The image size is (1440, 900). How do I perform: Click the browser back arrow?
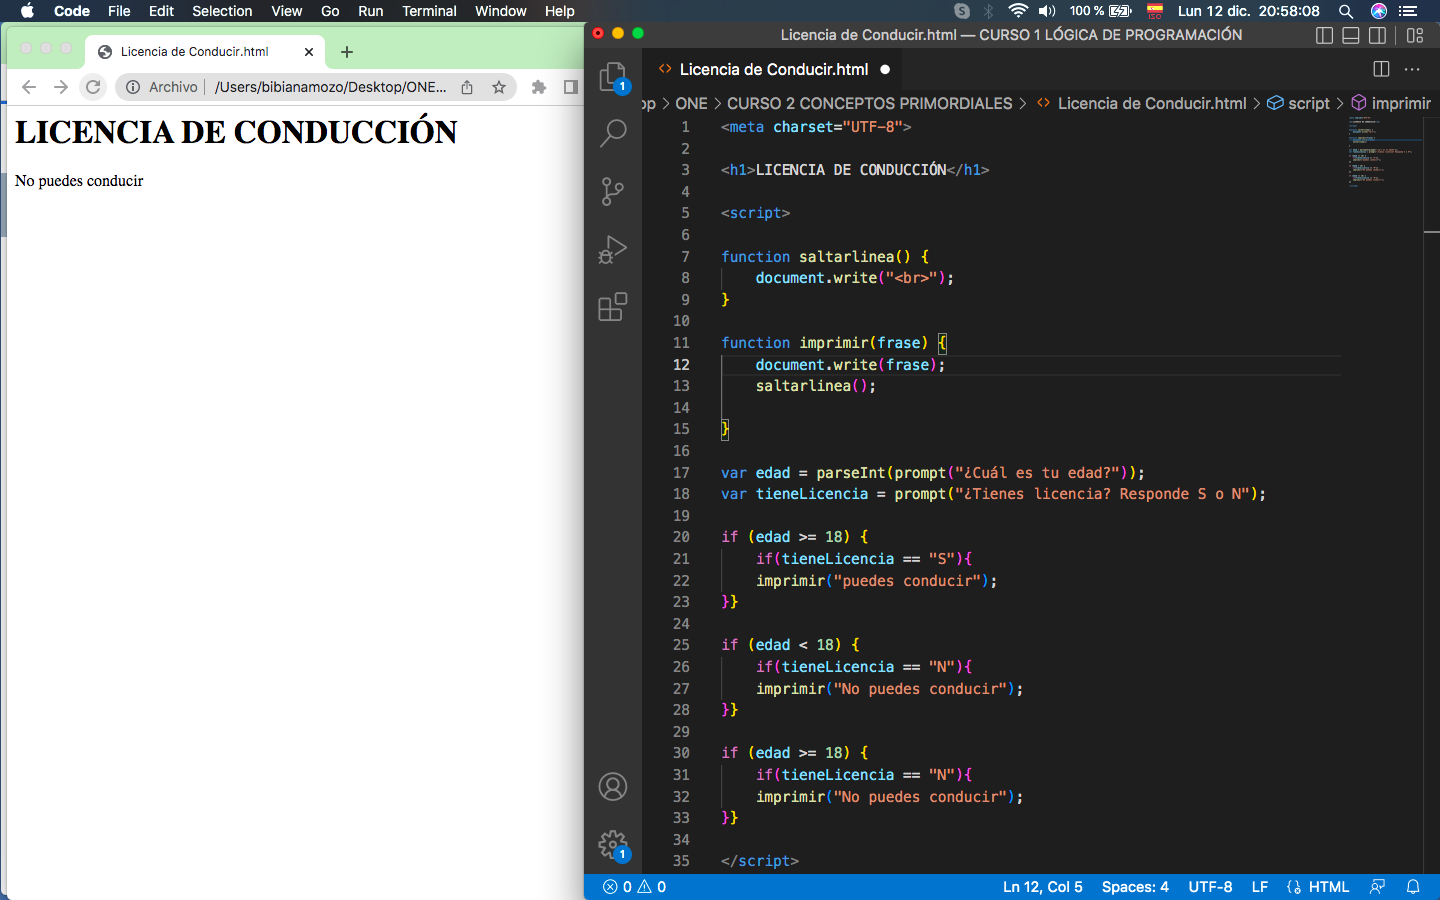click(29, 87)
